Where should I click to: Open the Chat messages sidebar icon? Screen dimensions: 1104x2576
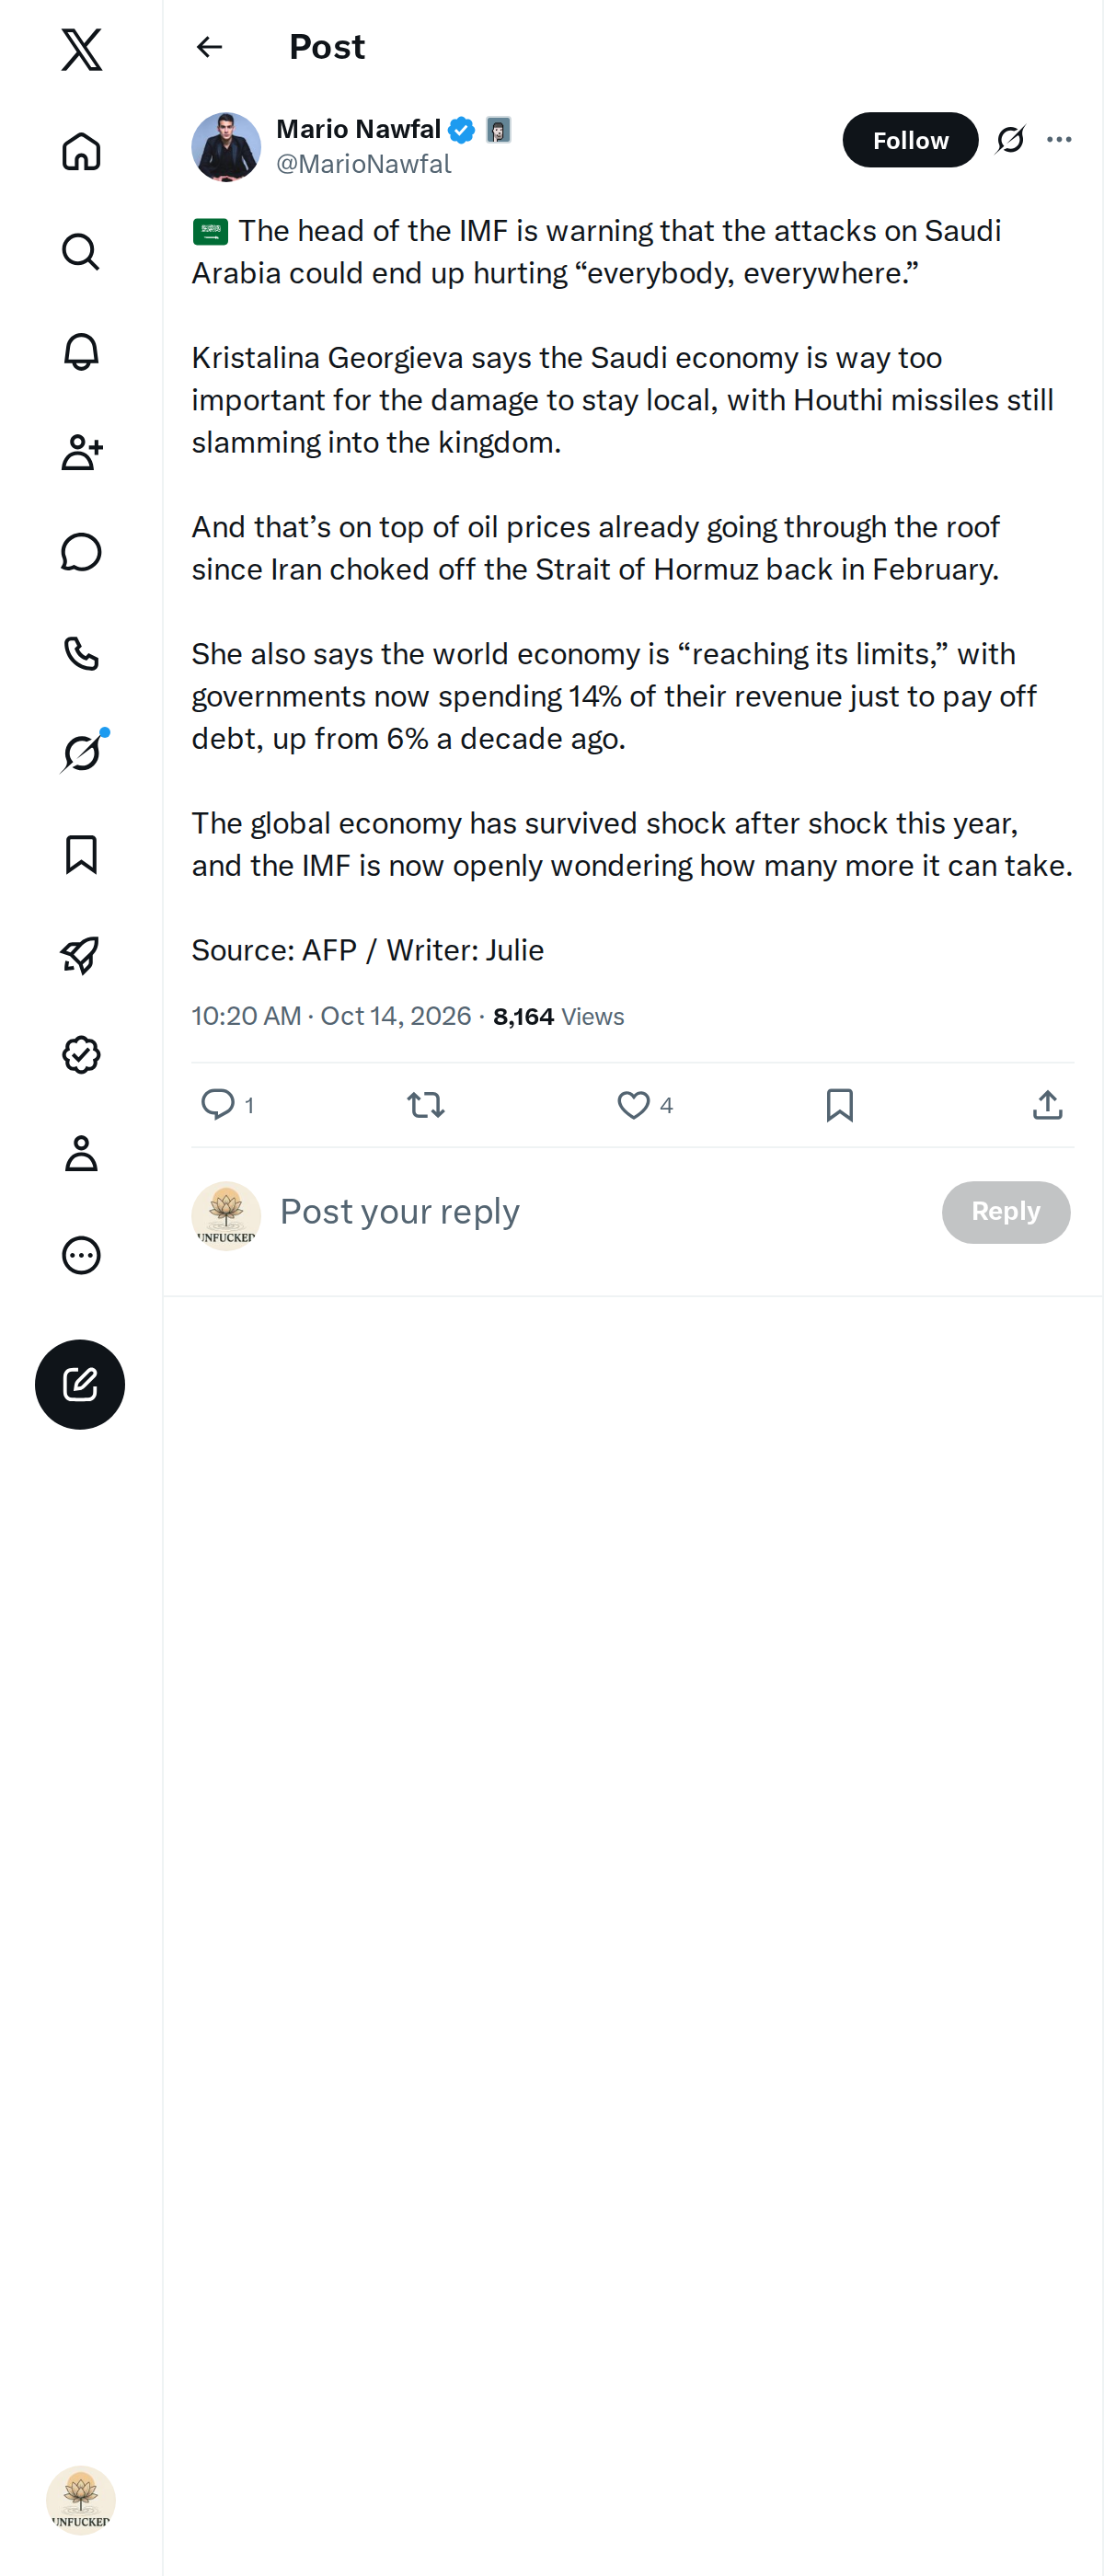[81, 552]
